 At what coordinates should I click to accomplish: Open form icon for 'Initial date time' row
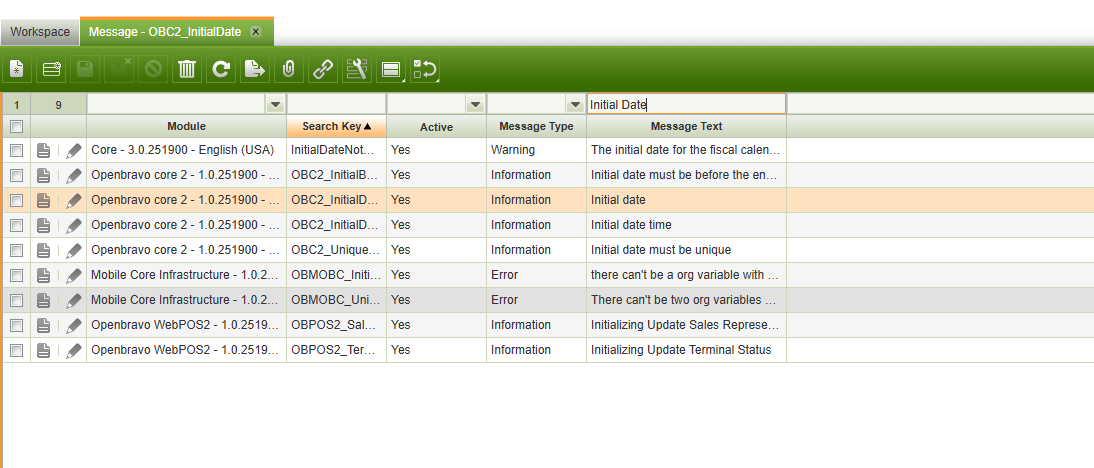tap(44, 225)
